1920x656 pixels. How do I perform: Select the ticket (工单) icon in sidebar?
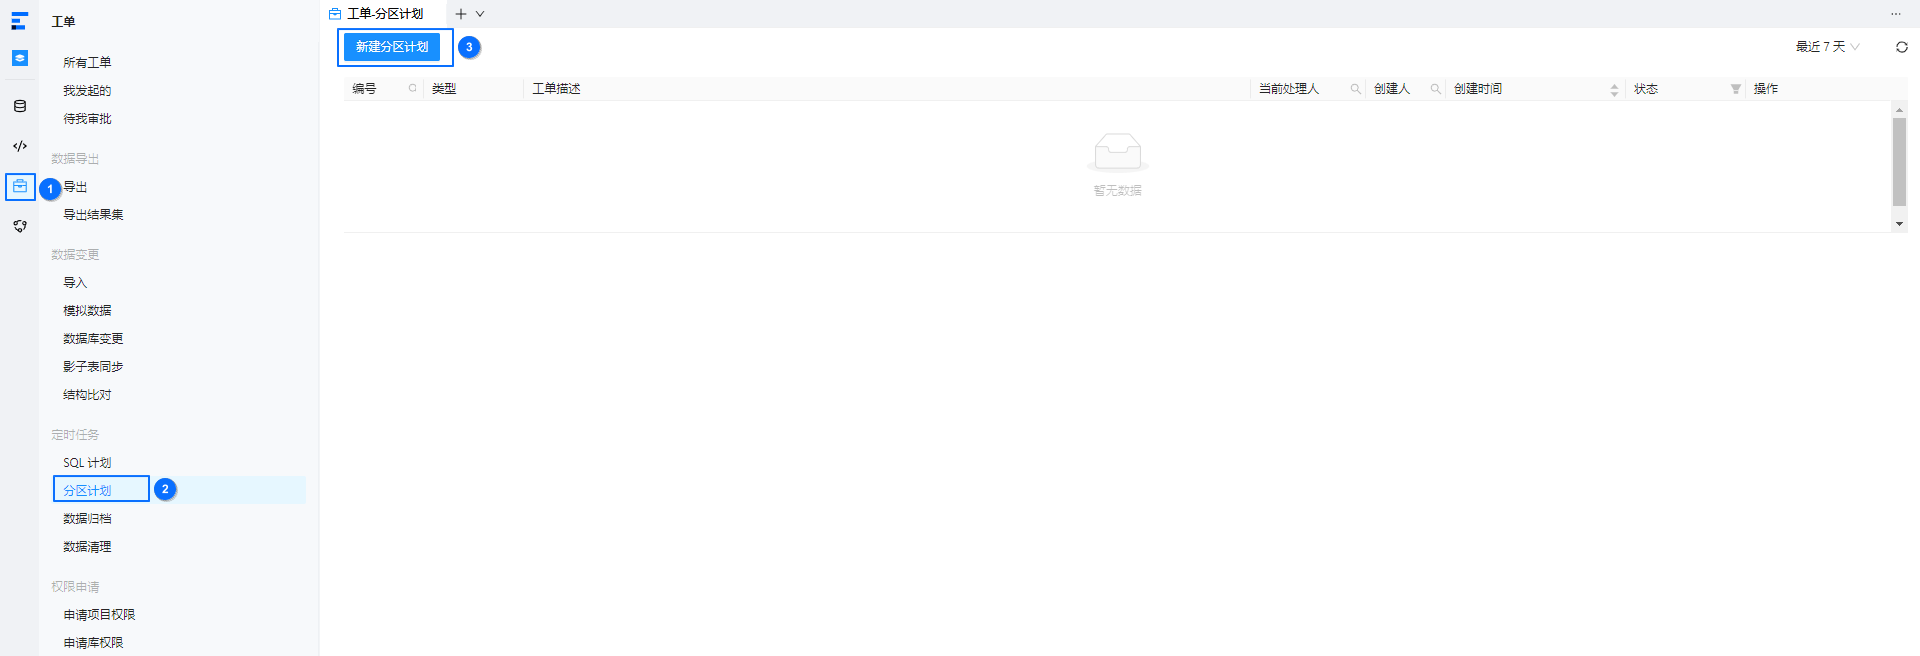coord(20,186)
